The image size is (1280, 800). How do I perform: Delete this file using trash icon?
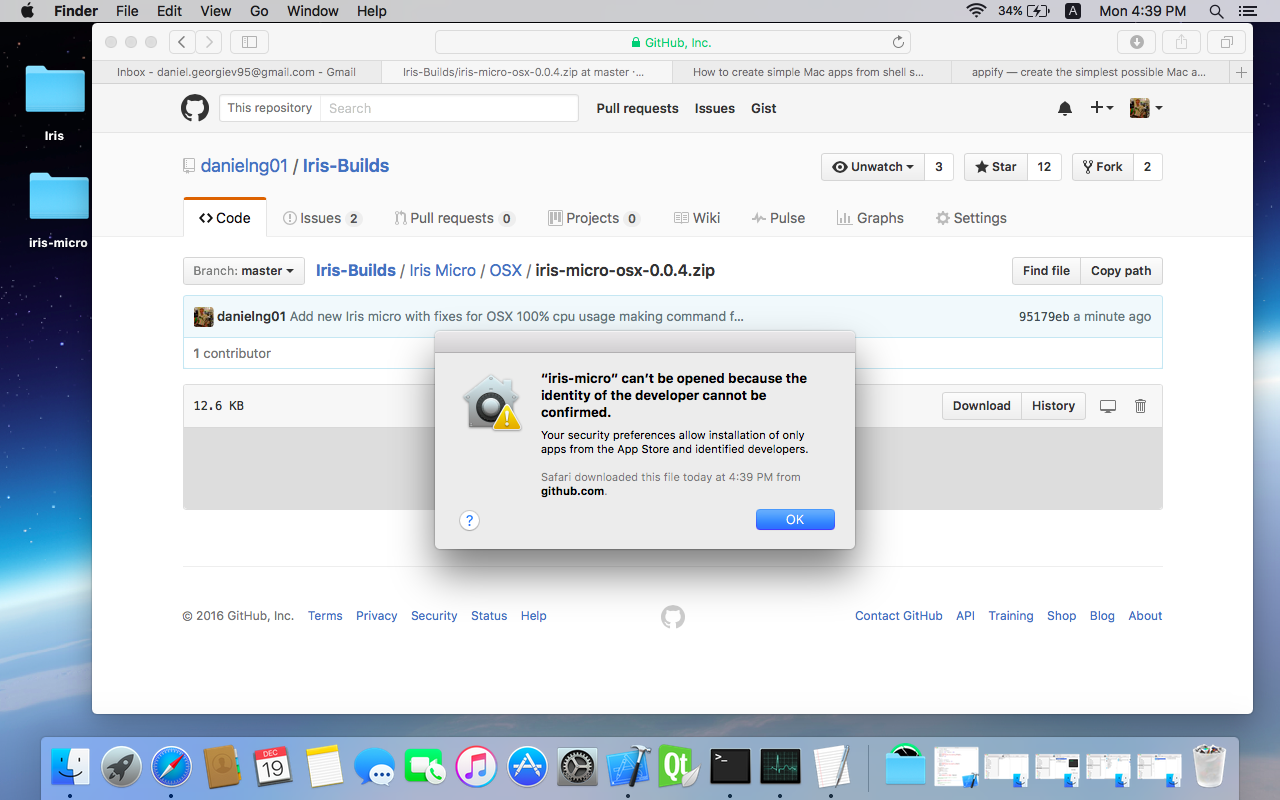click(1140, 406)
